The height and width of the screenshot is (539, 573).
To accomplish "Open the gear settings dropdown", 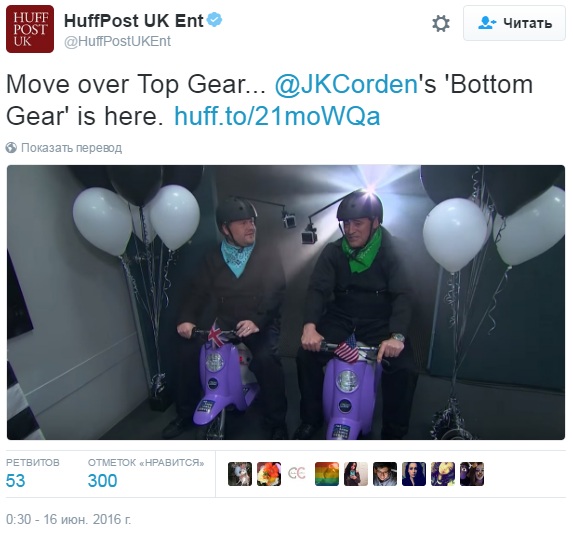I will point(441,23).
